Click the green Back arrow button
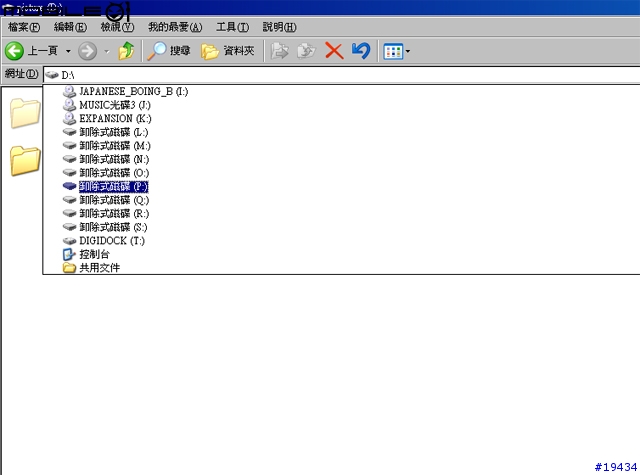640x475 pixels. click(14, 51)
